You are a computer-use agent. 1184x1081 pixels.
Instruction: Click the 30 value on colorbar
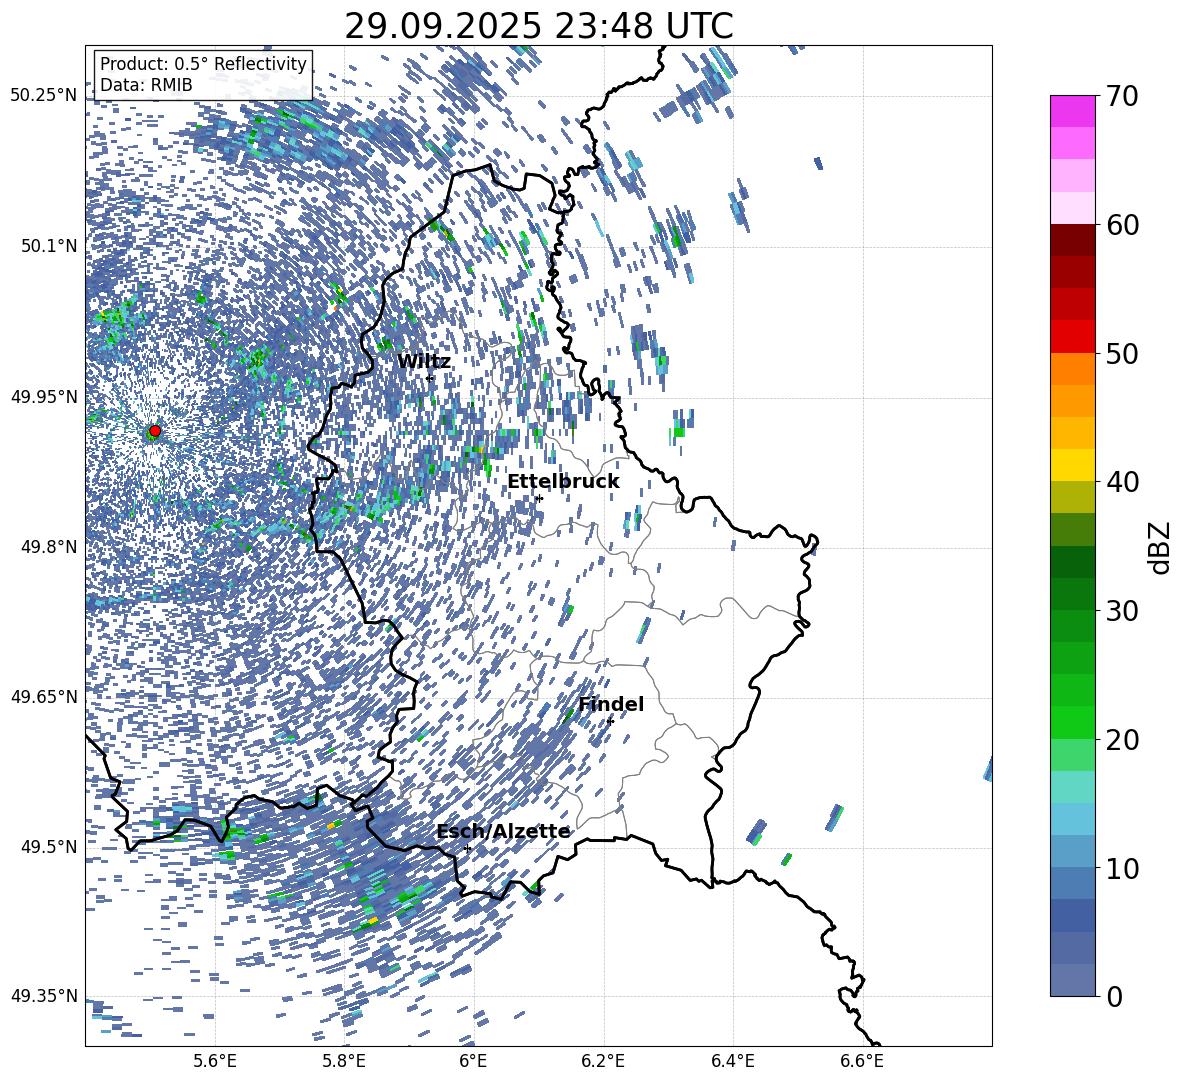1121,611
